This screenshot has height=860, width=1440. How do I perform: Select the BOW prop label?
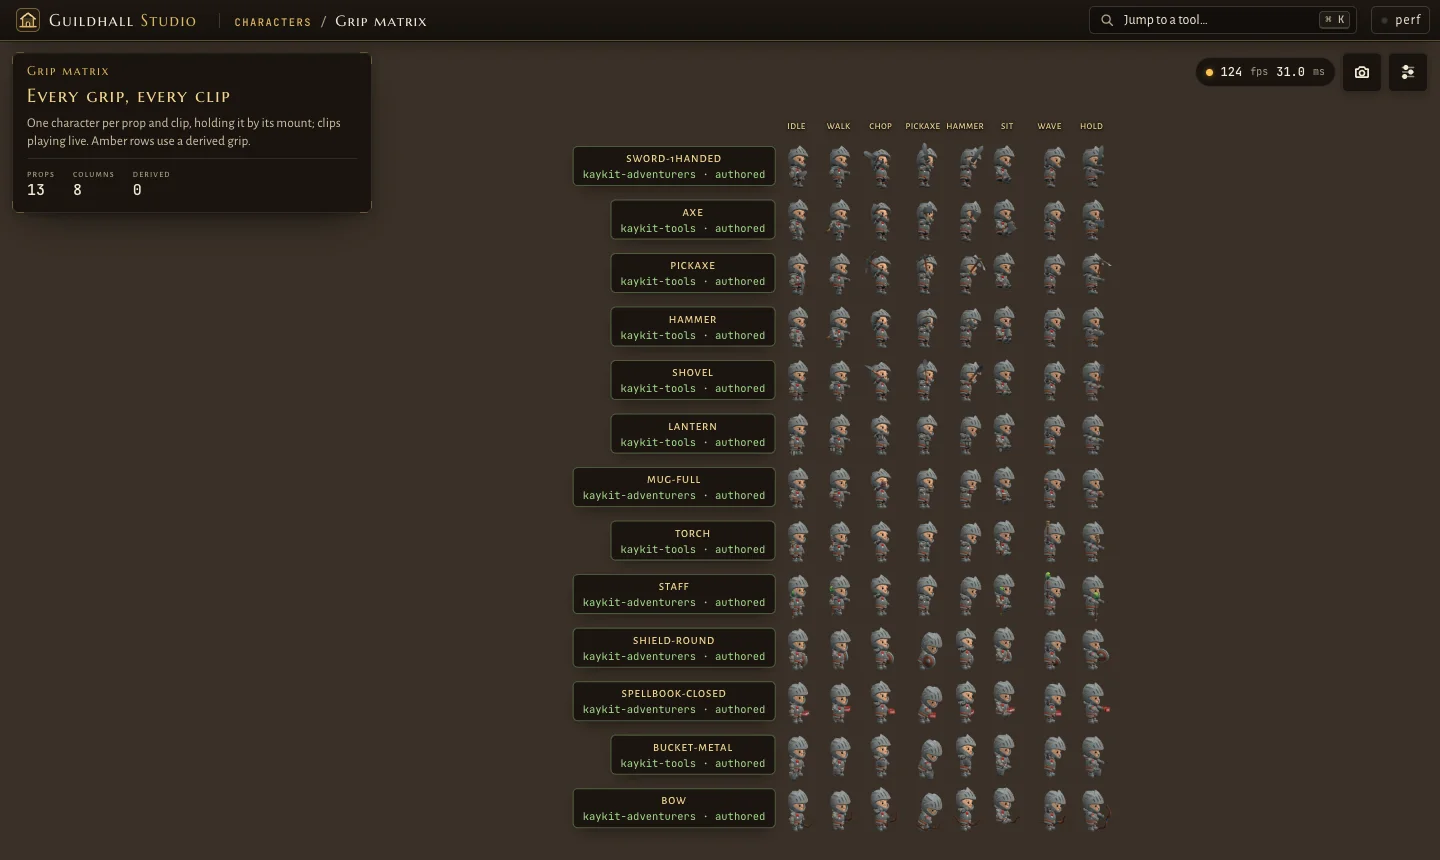(674, 808)
